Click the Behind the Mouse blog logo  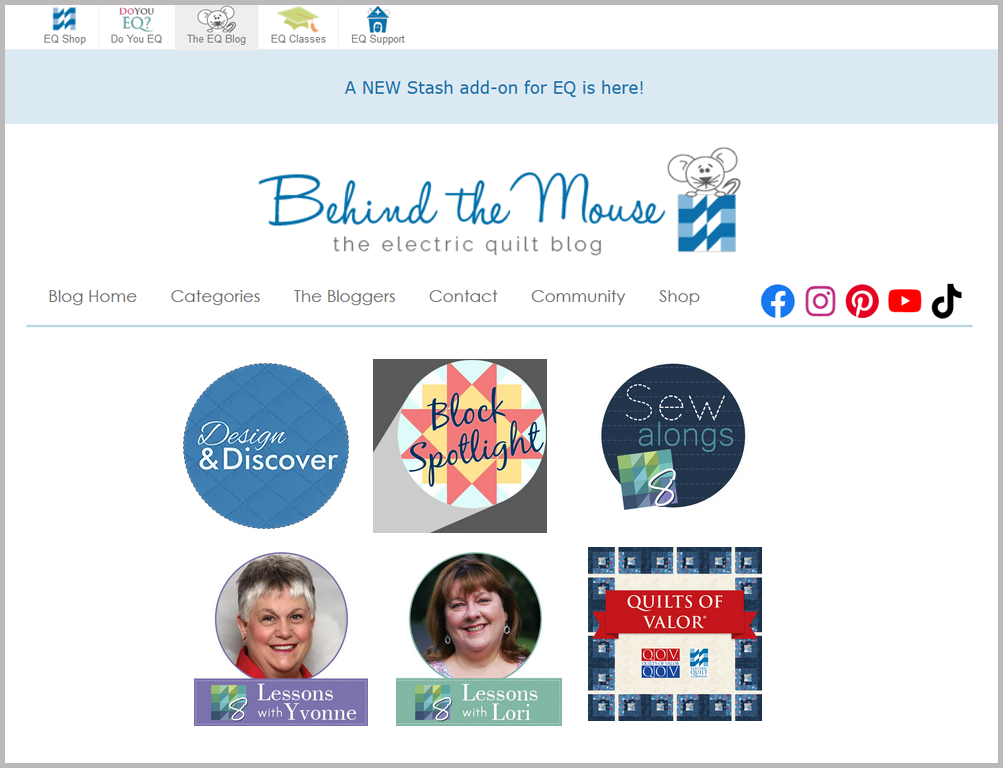(500, 203)
